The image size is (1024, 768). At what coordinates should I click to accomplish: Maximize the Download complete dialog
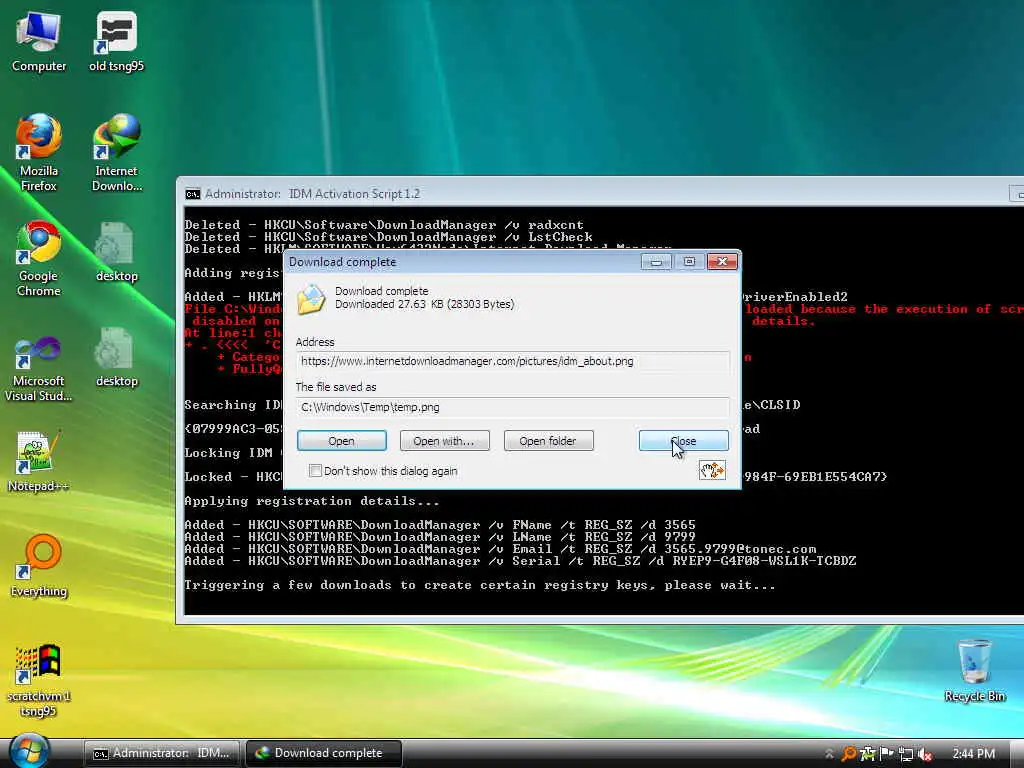pos(689,262)
